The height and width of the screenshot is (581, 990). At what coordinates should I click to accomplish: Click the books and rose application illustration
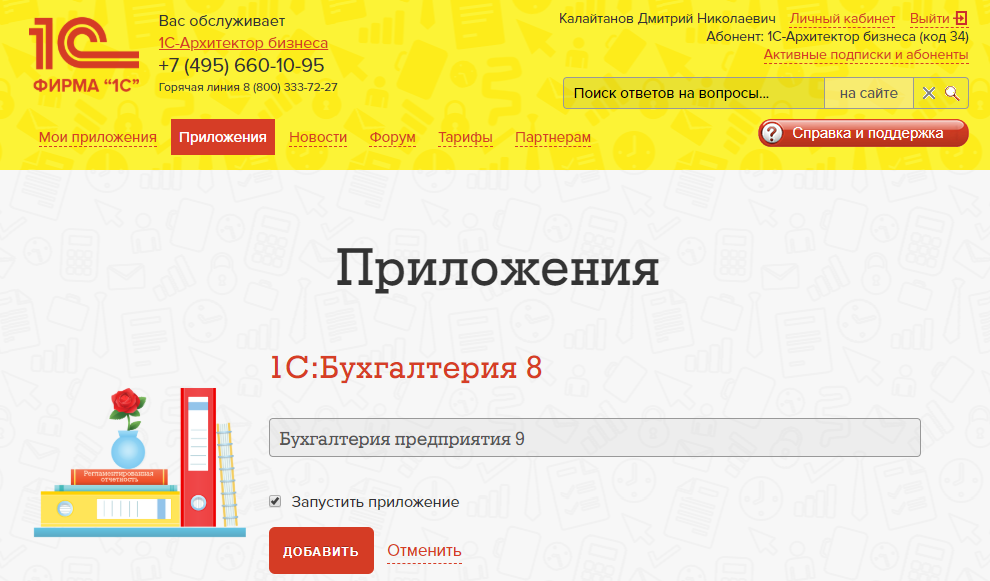point(140,462)
